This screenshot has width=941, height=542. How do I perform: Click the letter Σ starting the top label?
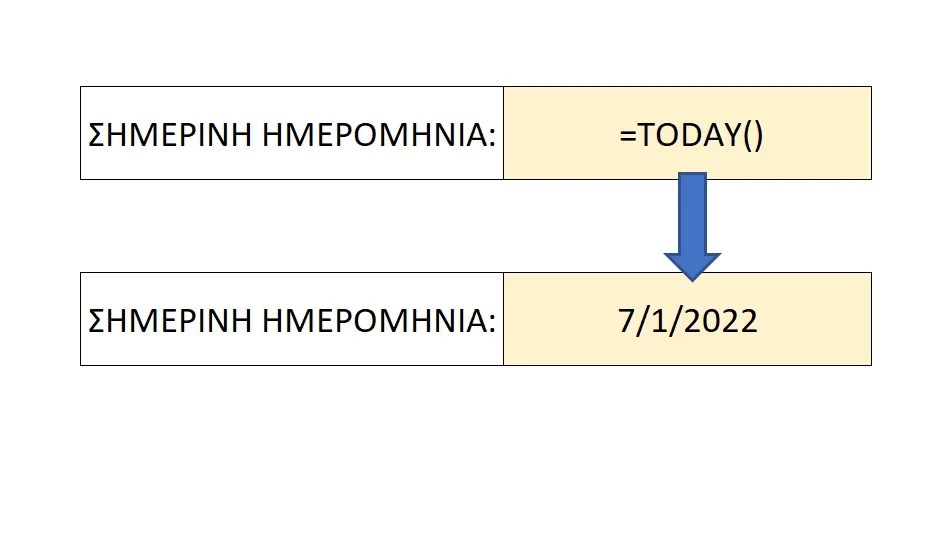[x=97, y=134]
